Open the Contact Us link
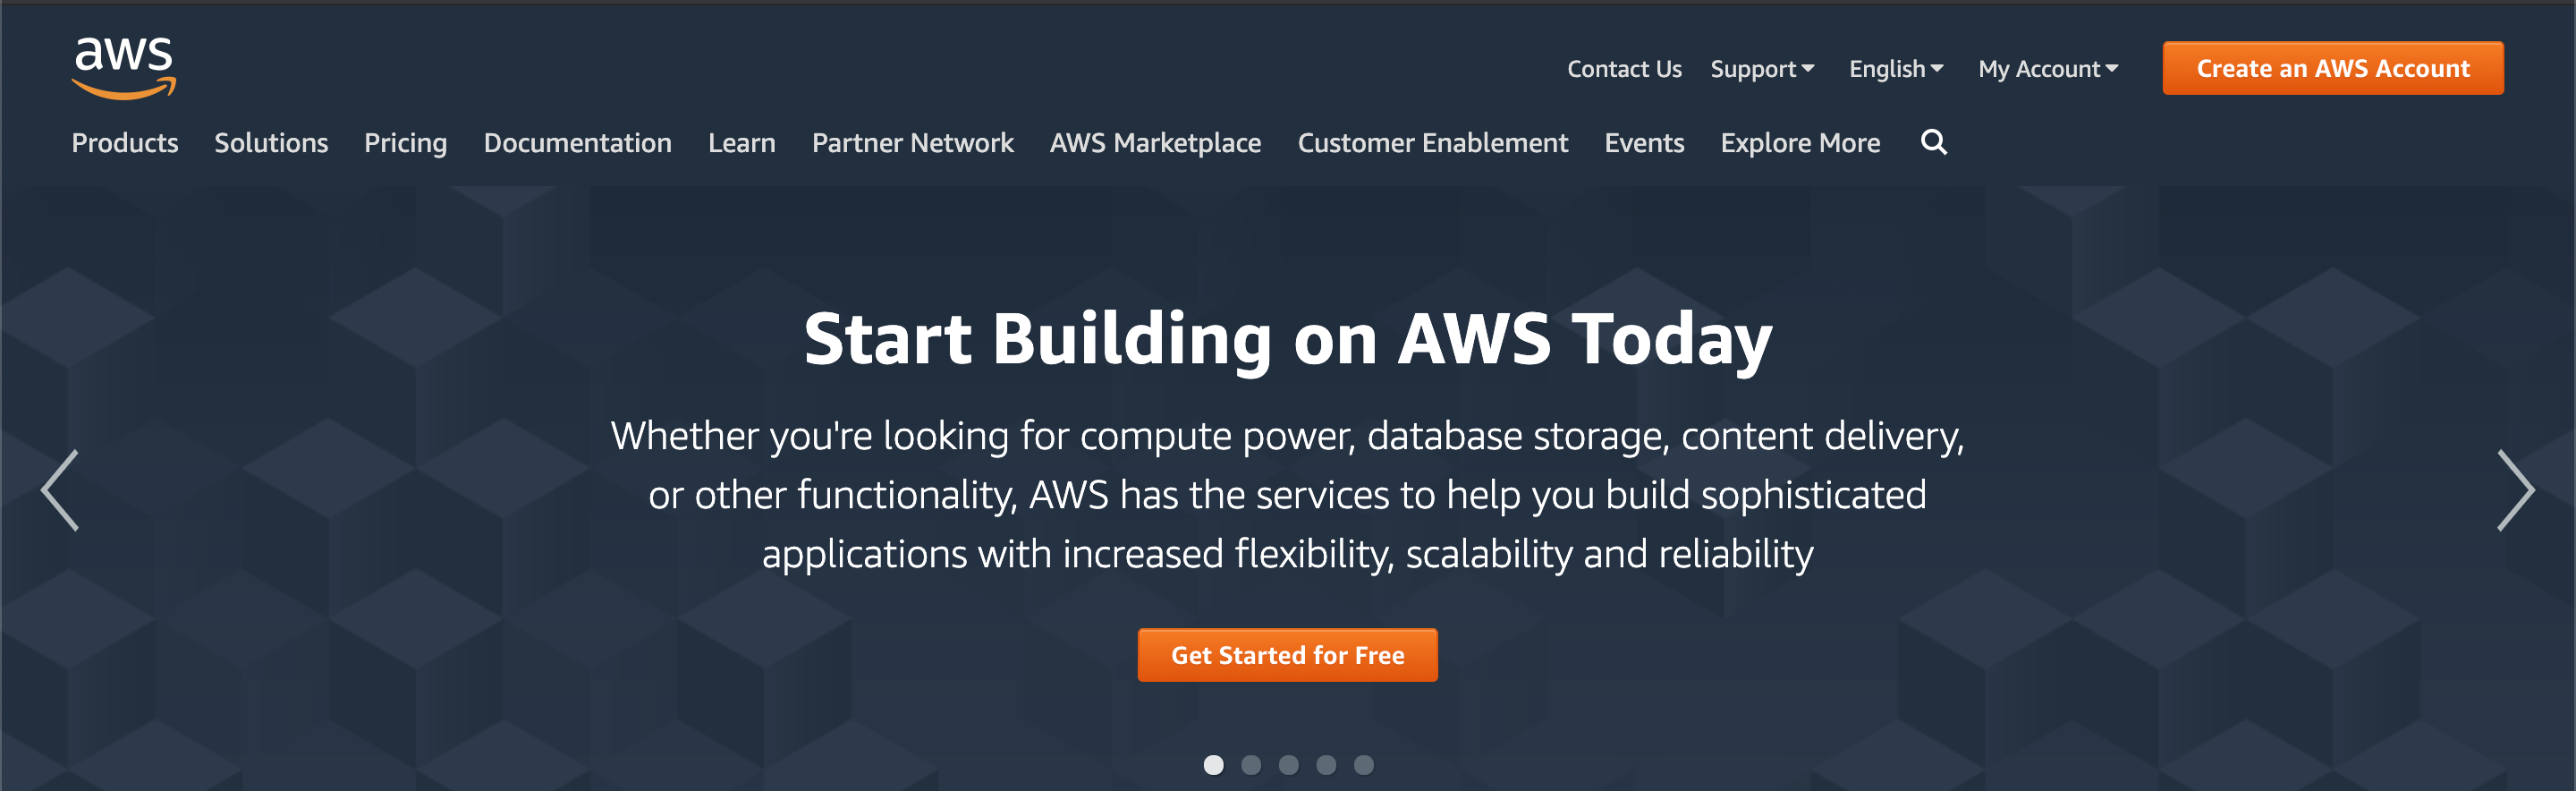Image resolution: width=2576 pixels, height=791 pixels. coord(1624,69)
